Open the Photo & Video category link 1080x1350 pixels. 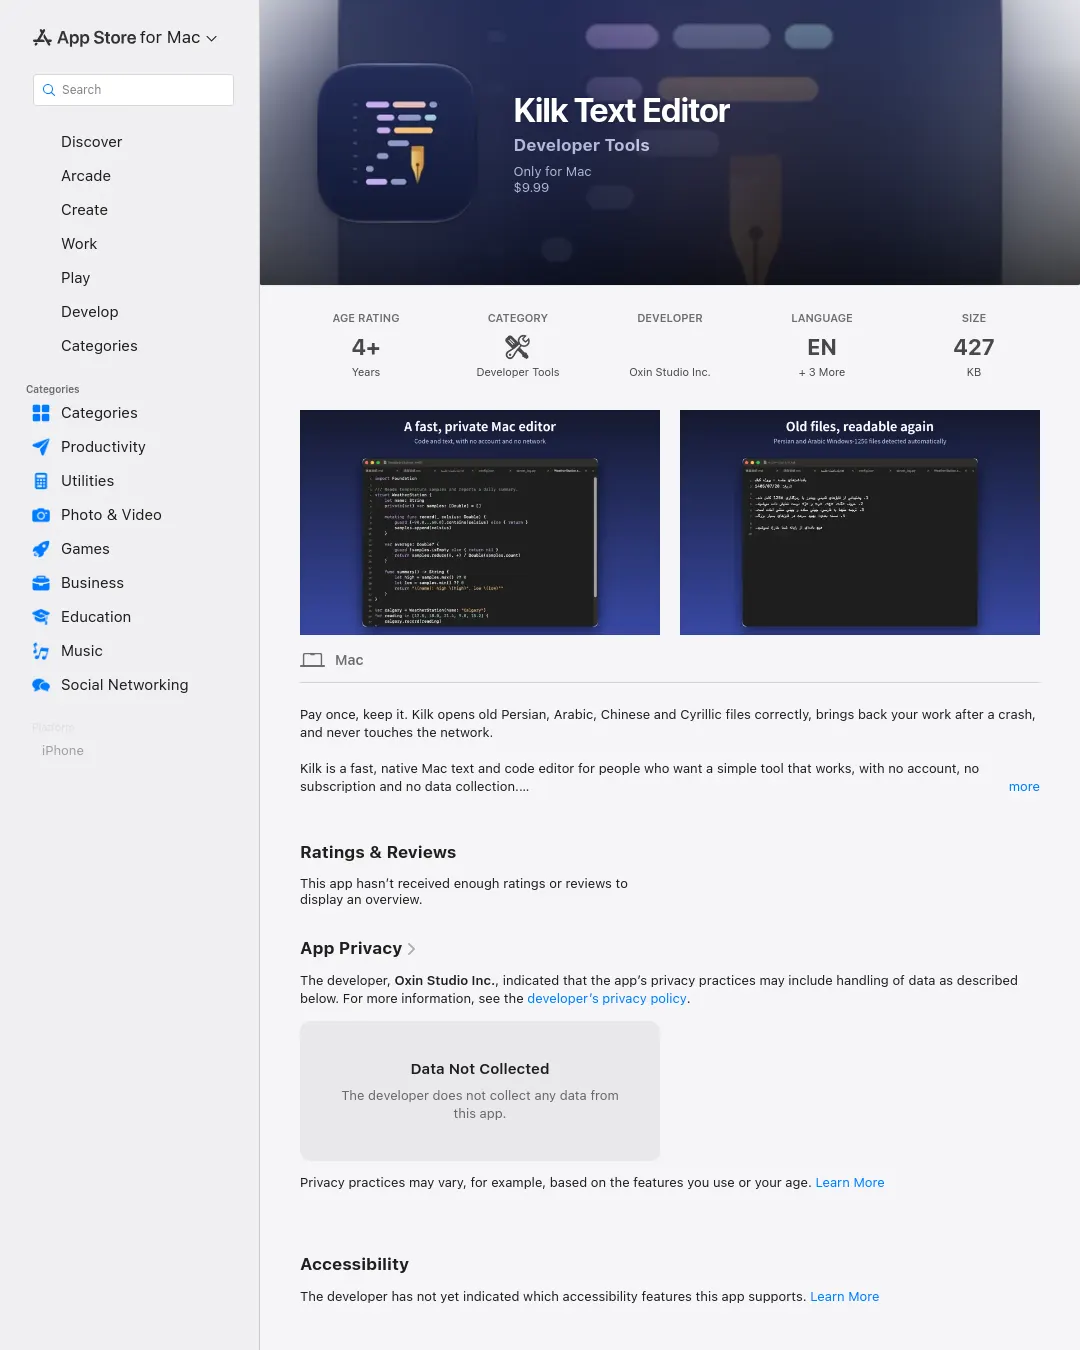(111, 515)
